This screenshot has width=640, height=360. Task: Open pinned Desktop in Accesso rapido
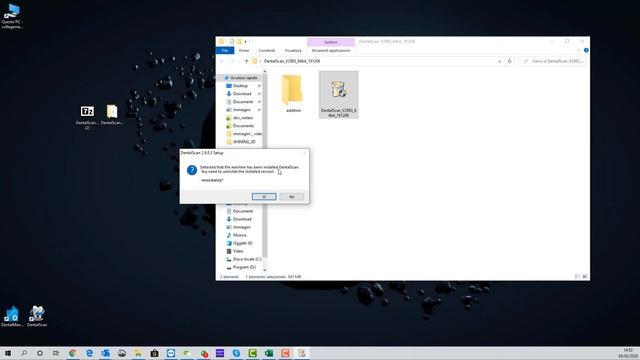click(x=240, y=86)
